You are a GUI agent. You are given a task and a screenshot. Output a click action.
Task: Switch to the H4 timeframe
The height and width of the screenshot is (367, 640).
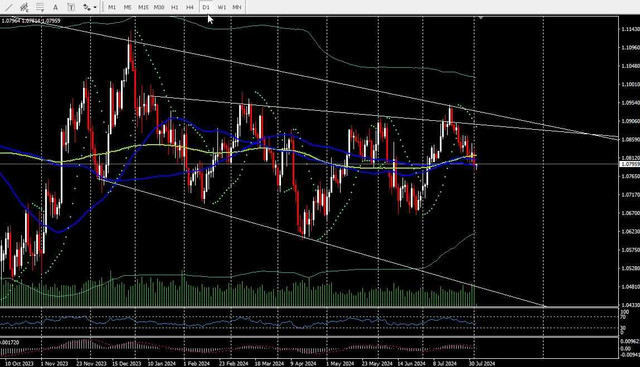tap(190, 7)
